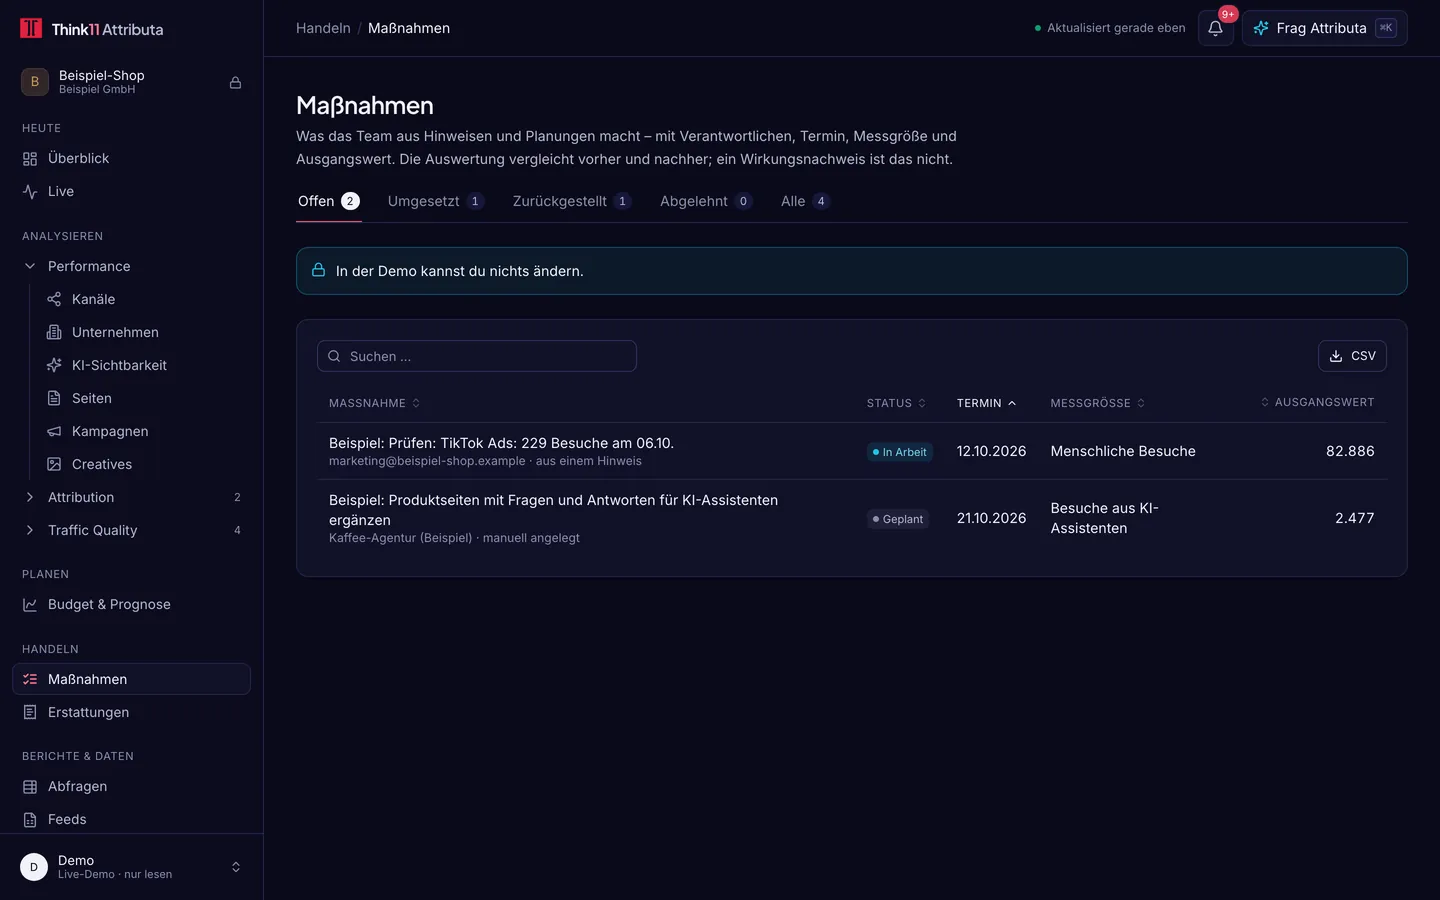Open the Produktseiten mit Fragen und Antworten row

(852, 518)
